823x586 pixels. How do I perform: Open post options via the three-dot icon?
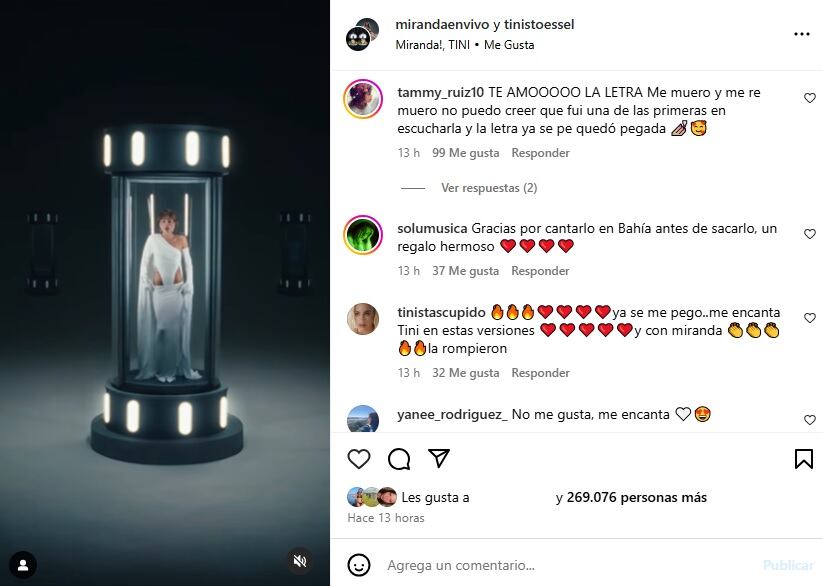point(802,33)
